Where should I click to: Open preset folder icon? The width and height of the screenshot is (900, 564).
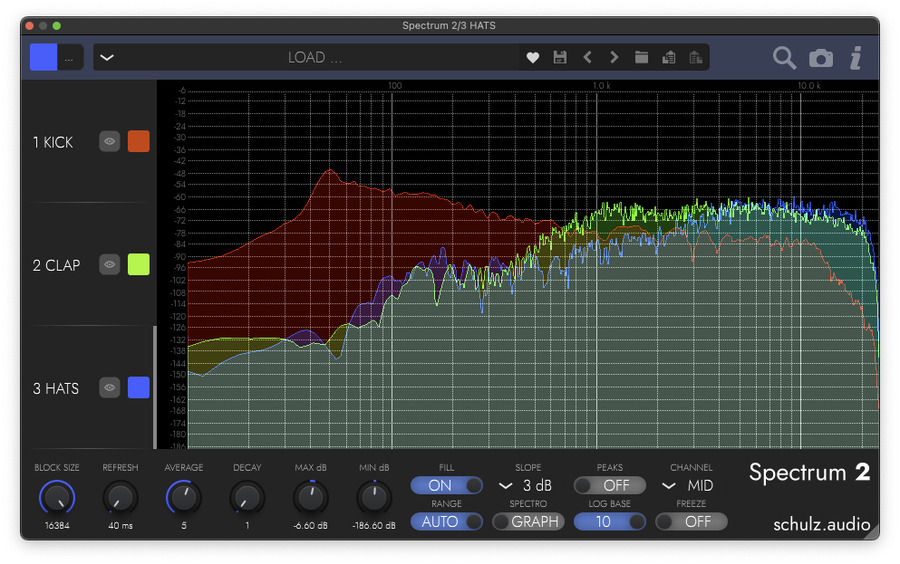pos(641,57)
